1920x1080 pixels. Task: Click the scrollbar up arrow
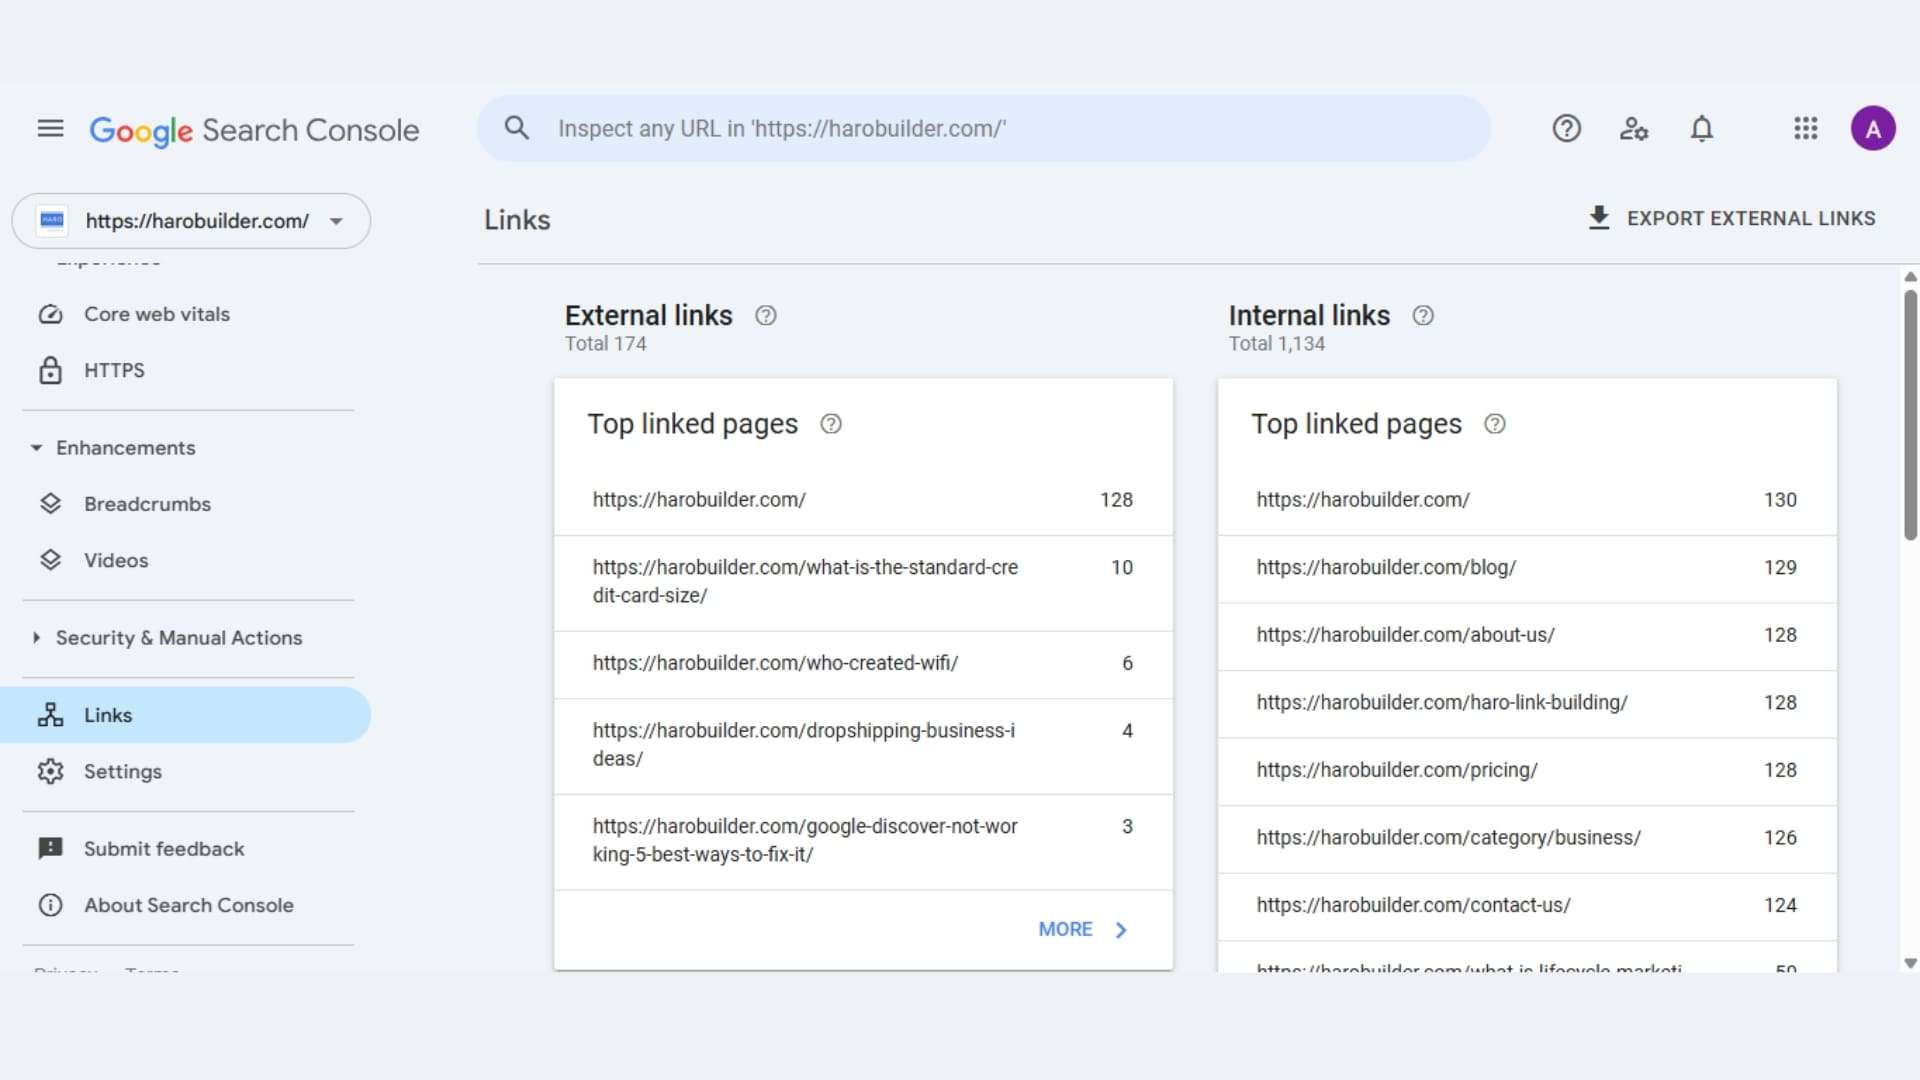click(1910, 277)
